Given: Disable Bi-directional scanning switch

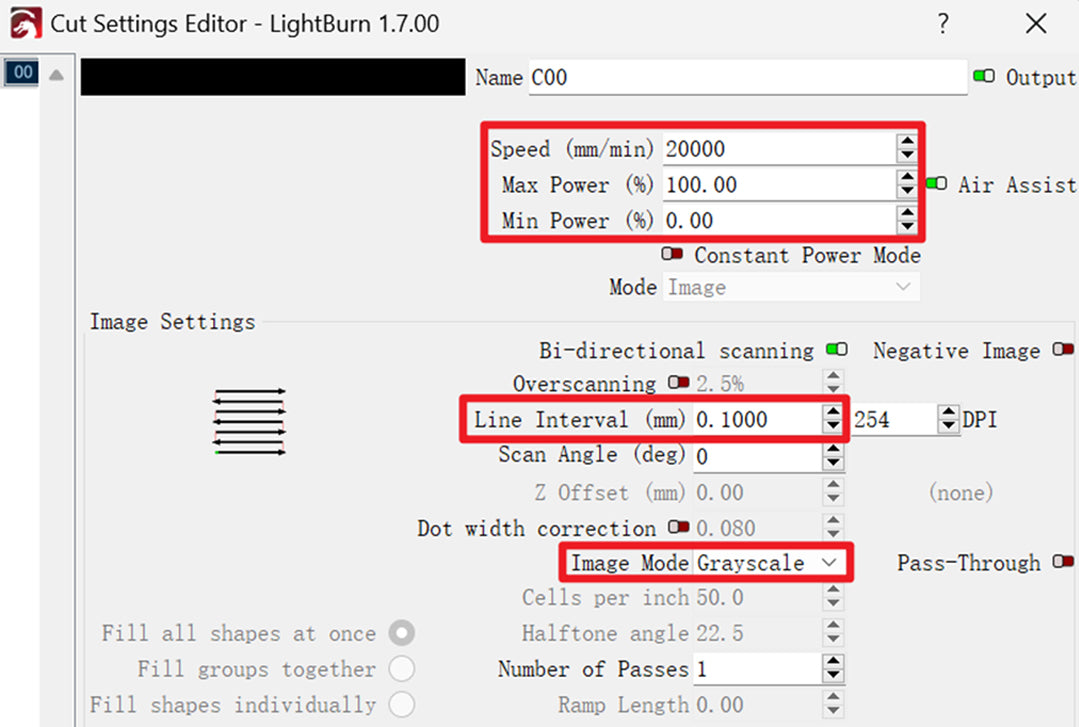Looking at the screenshot, I should click(x=836, y=350).
